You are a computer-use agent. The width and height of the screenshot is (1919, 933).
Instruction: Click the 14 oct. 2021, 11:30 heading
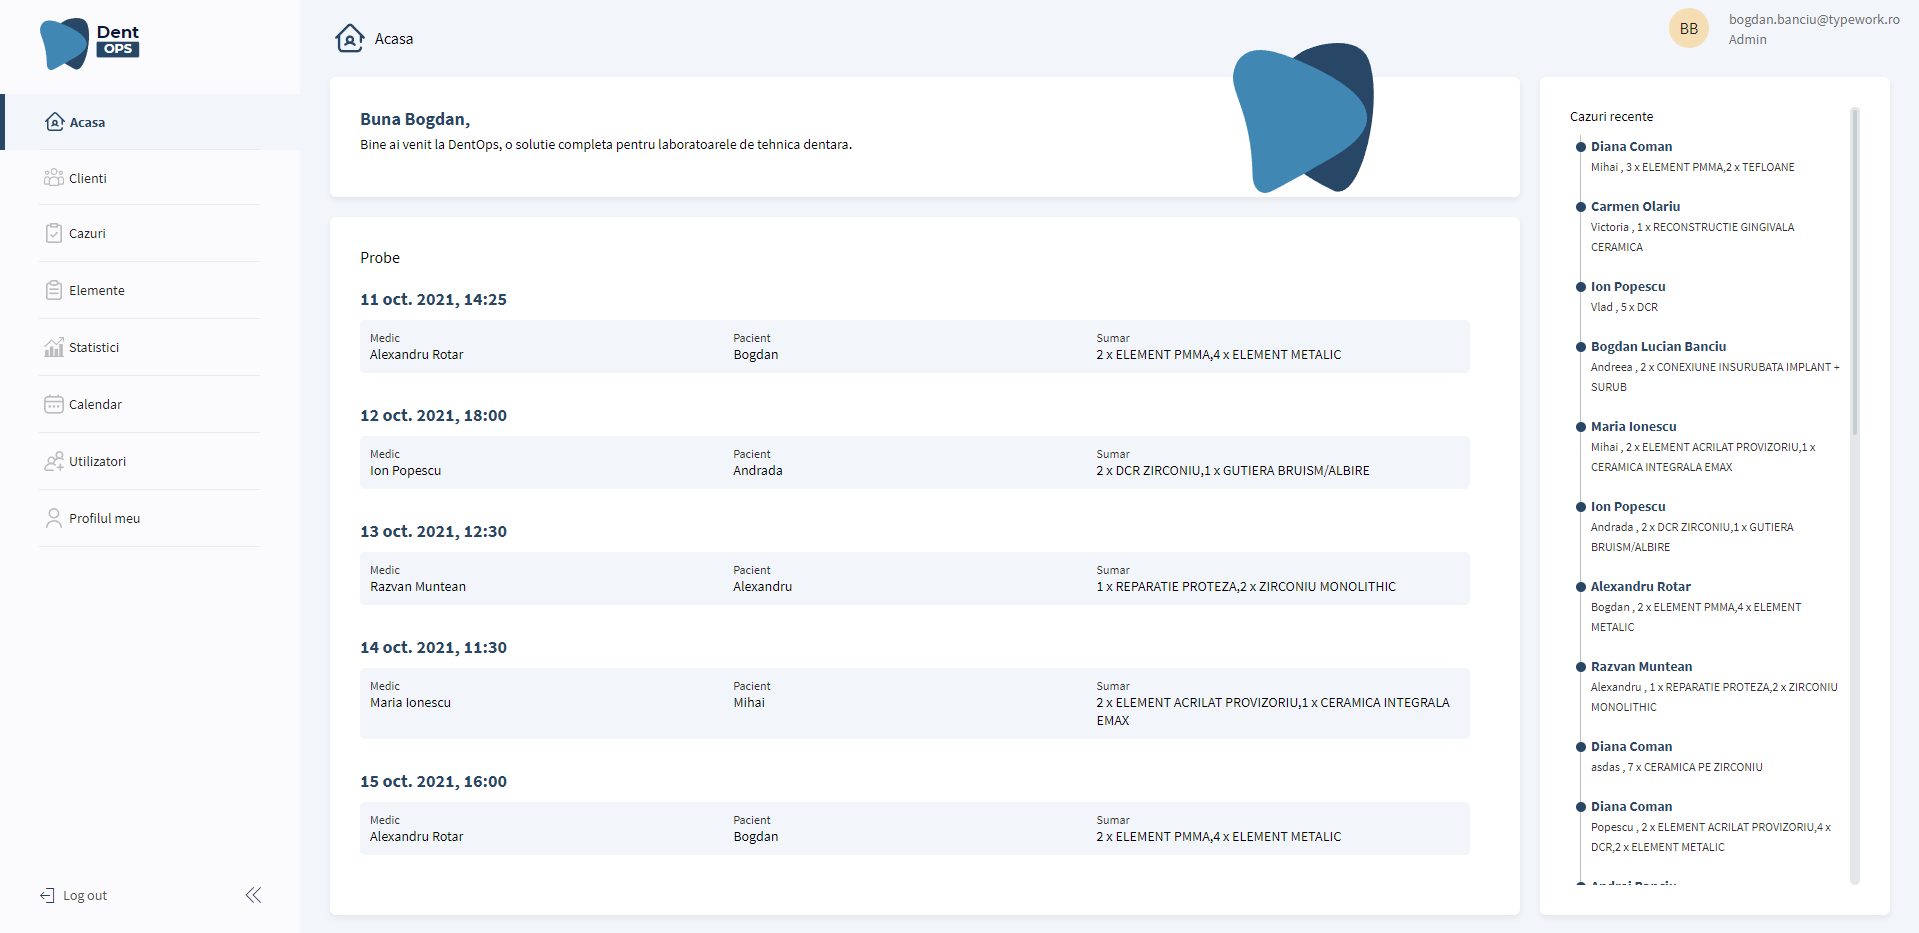pyautogui.click(x=433, y=647)
